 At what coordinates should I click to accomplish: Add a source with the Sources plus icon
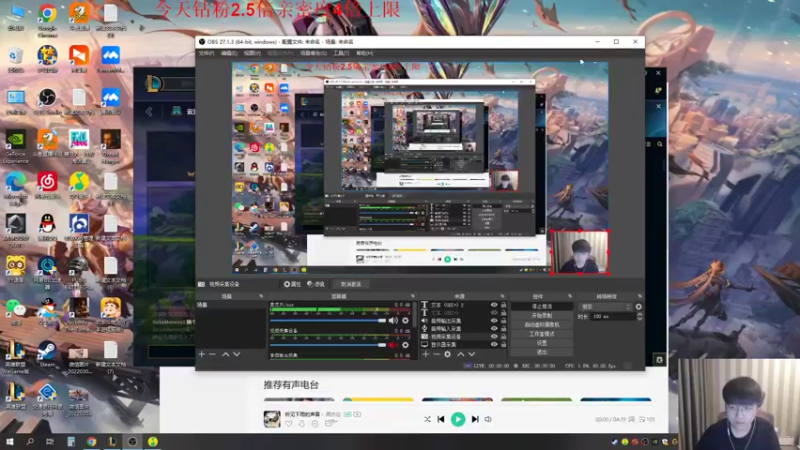426,354
